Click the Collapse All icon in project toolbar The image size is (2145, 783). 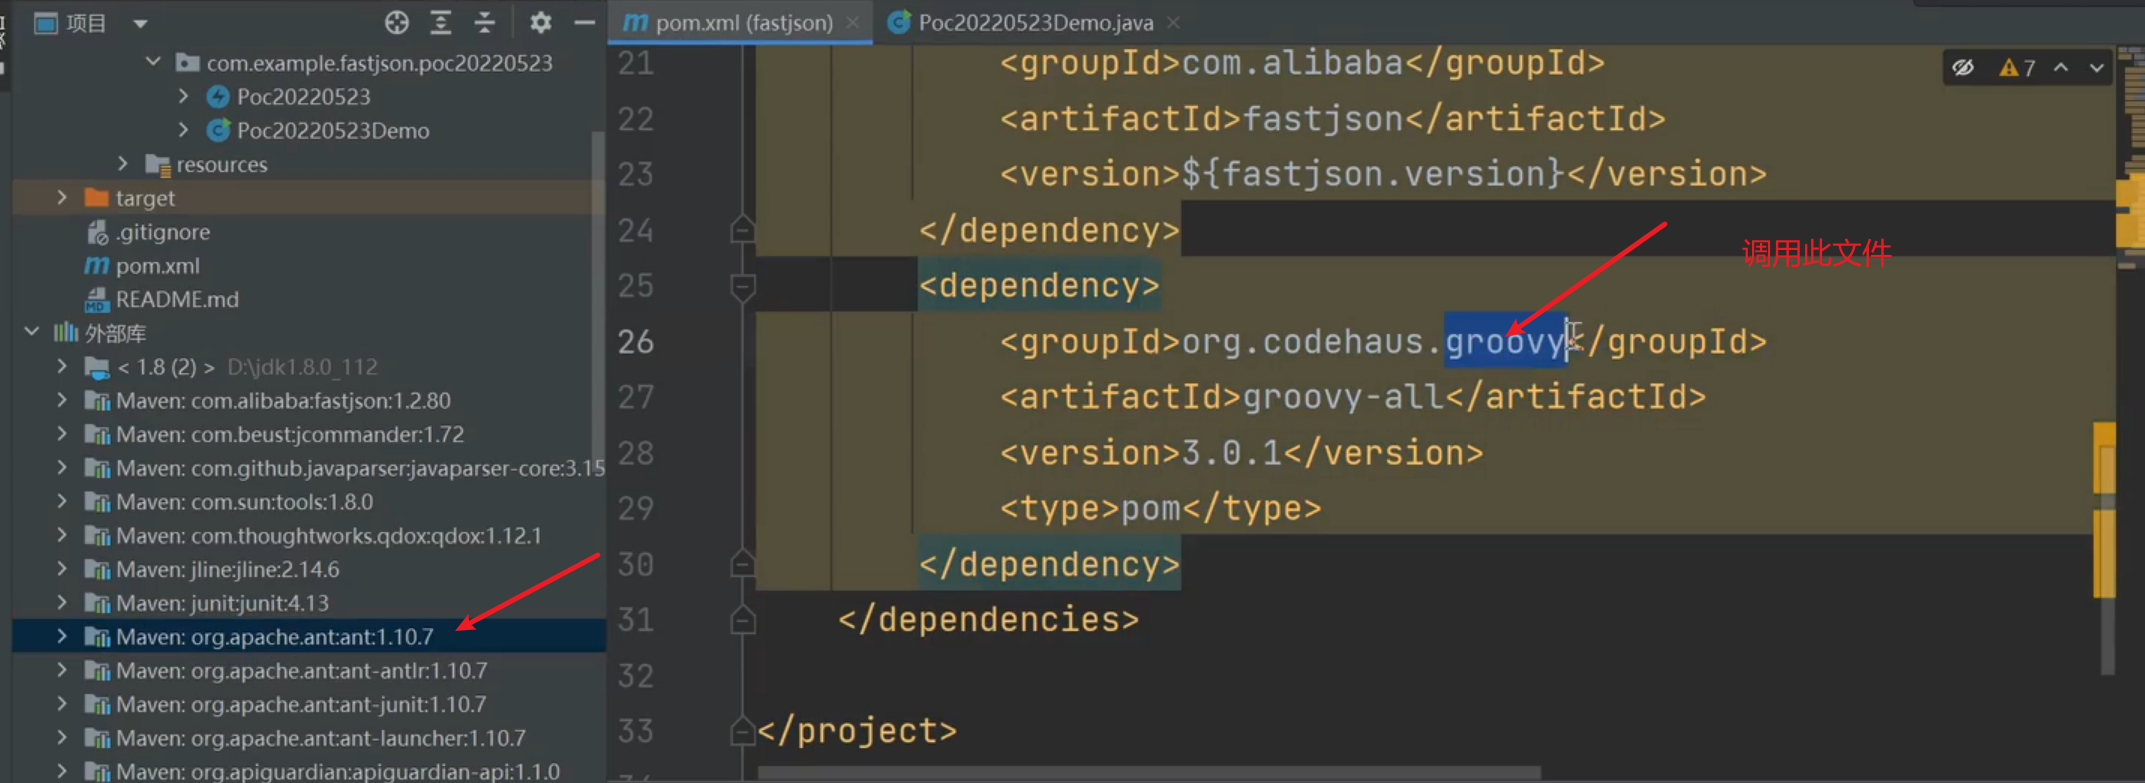coord(485,22)
